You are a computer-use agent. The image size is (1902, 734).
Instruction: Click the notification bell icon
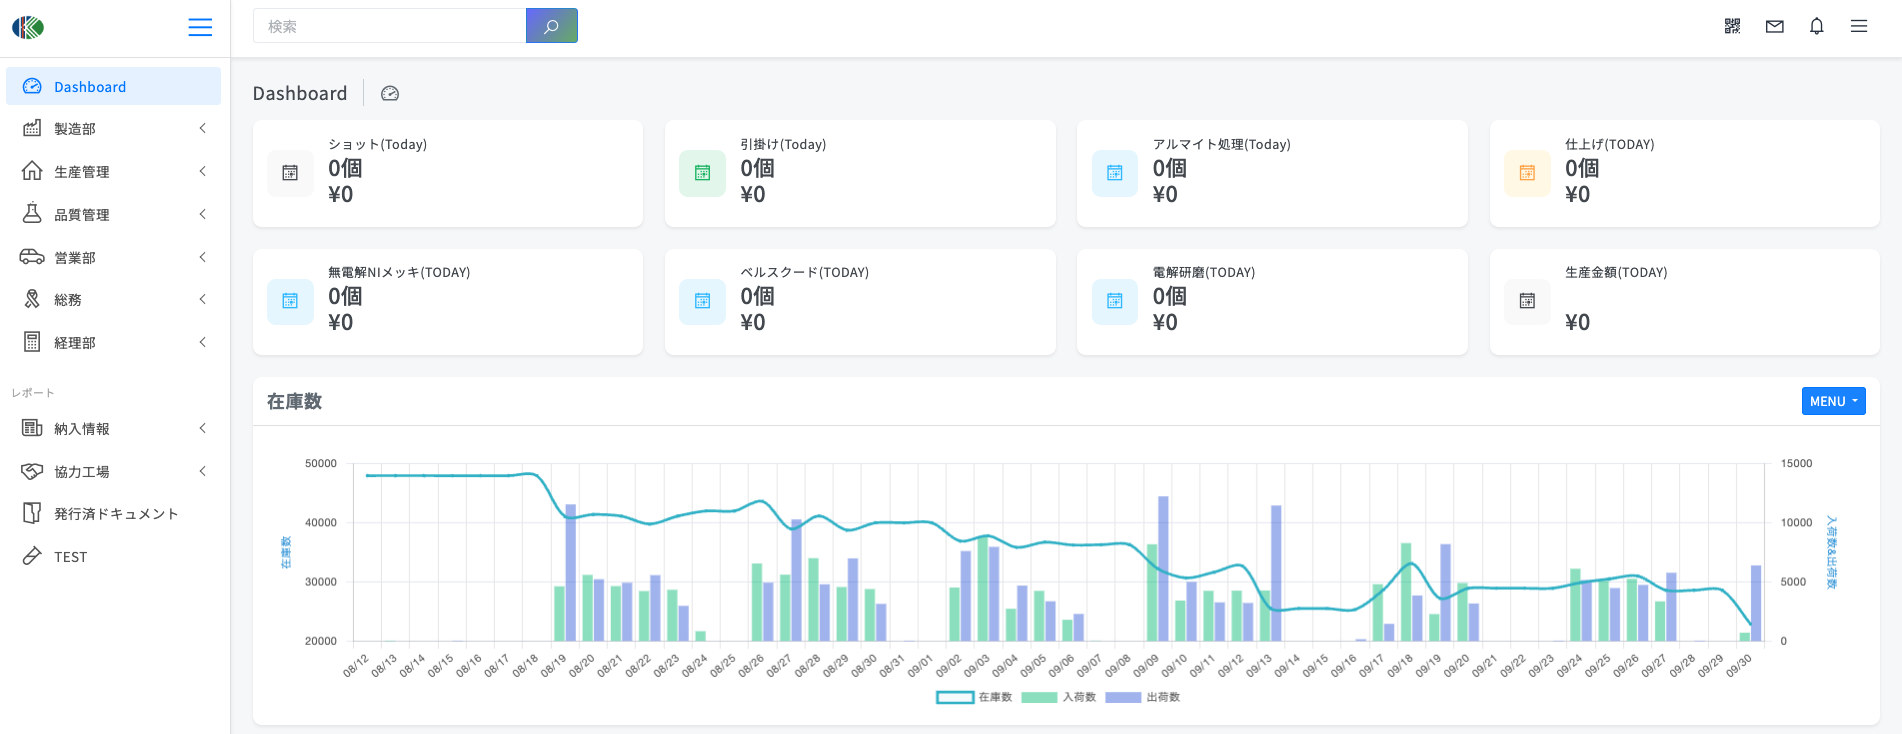1816,27
